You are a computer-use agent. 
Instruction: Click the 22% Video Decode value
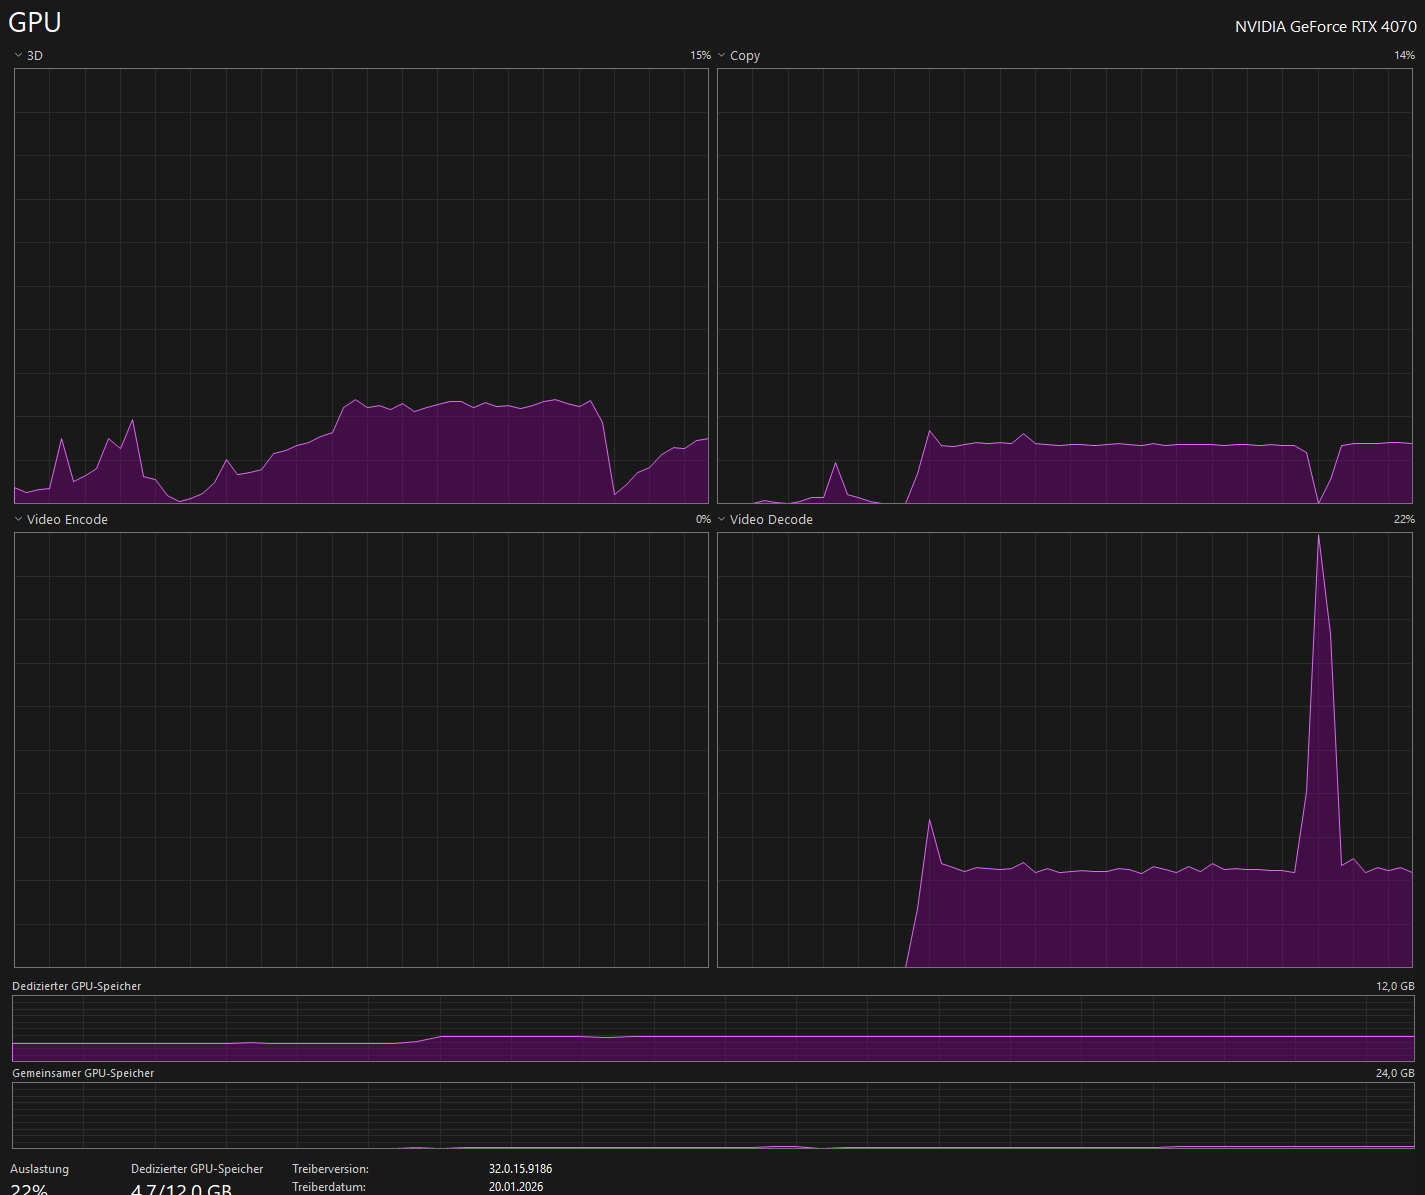point(1404,520)
